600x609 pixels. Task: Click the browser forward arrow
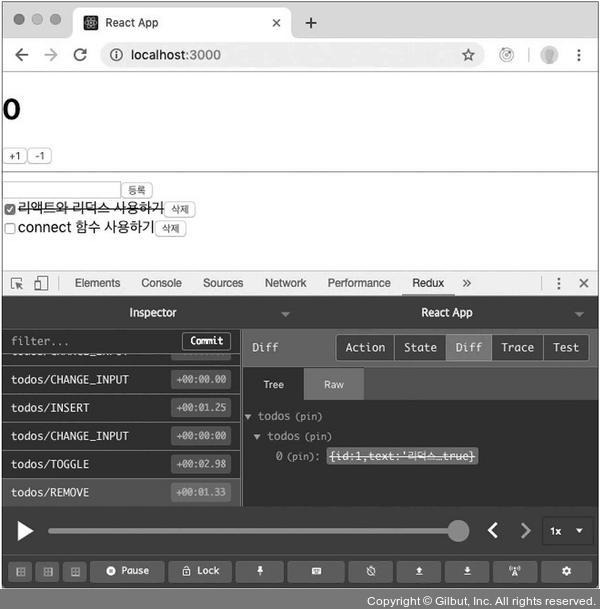51,55
